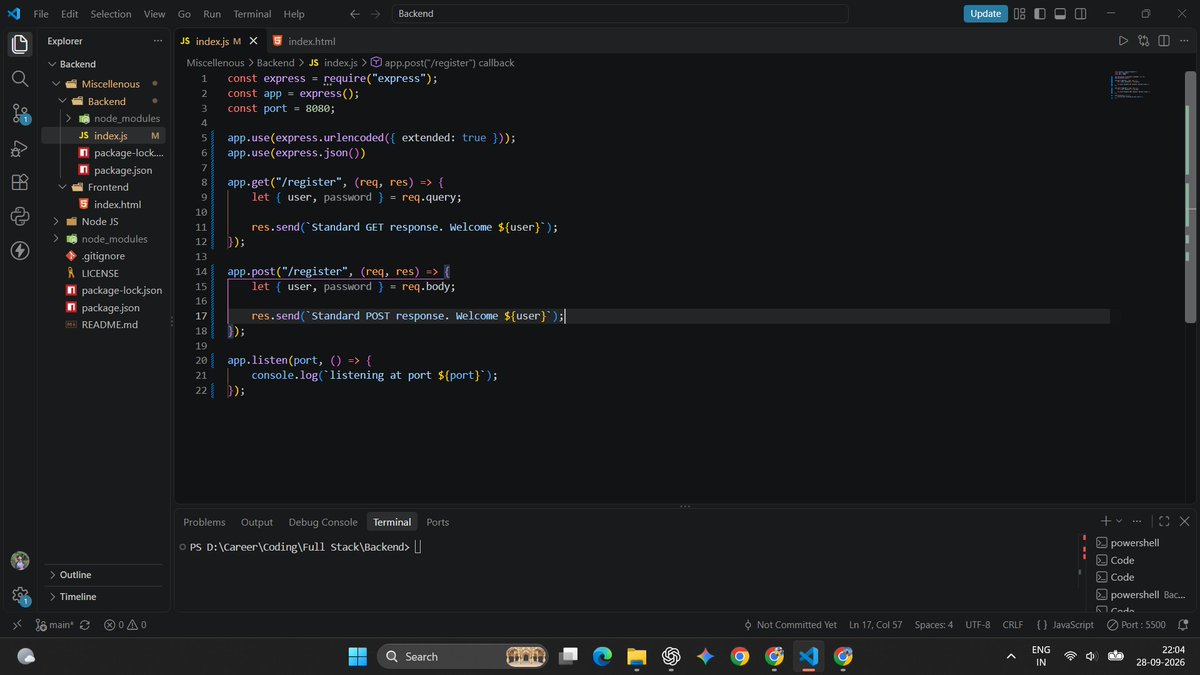Toggle the secondary side bar visibility
Image resolution: width=1200 pixels, height=675 pixels.
tap(1080, 14)
